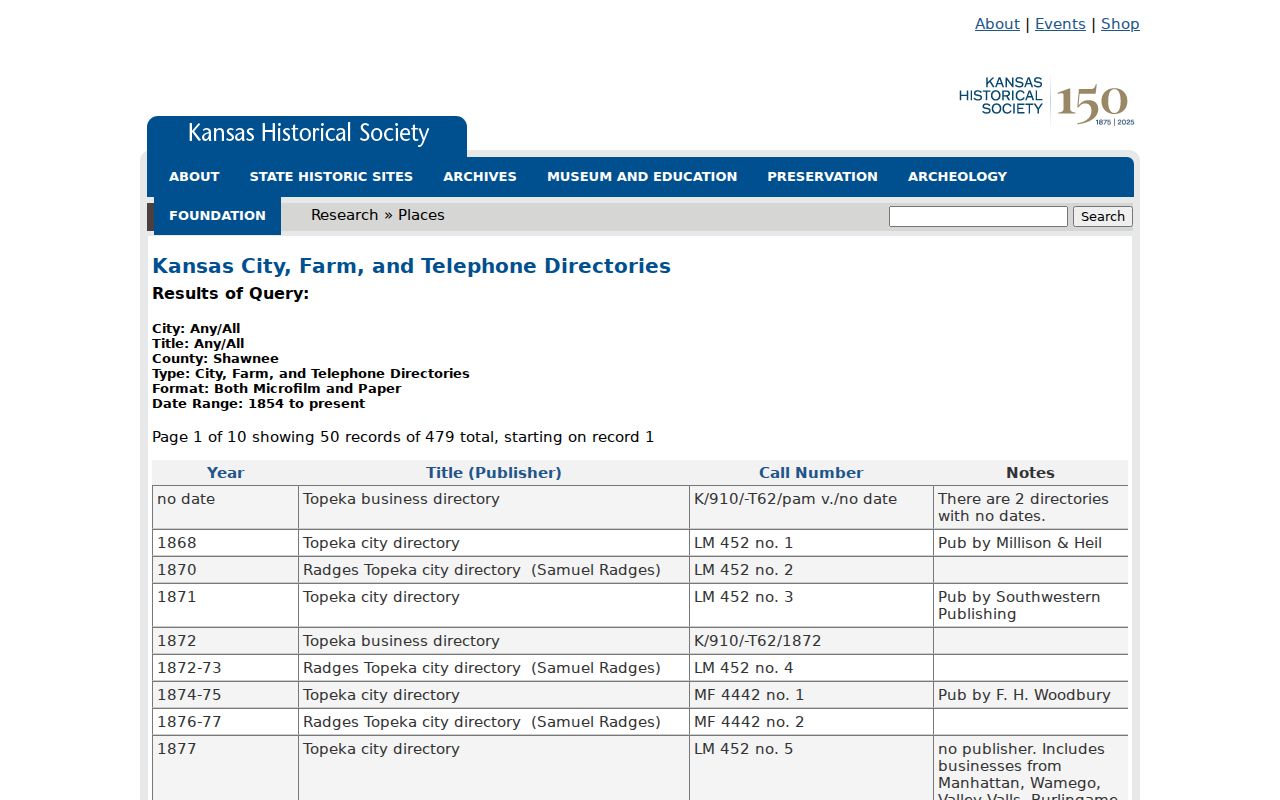Open the STATE HISTORIC SITES menu

coord(331,176)
